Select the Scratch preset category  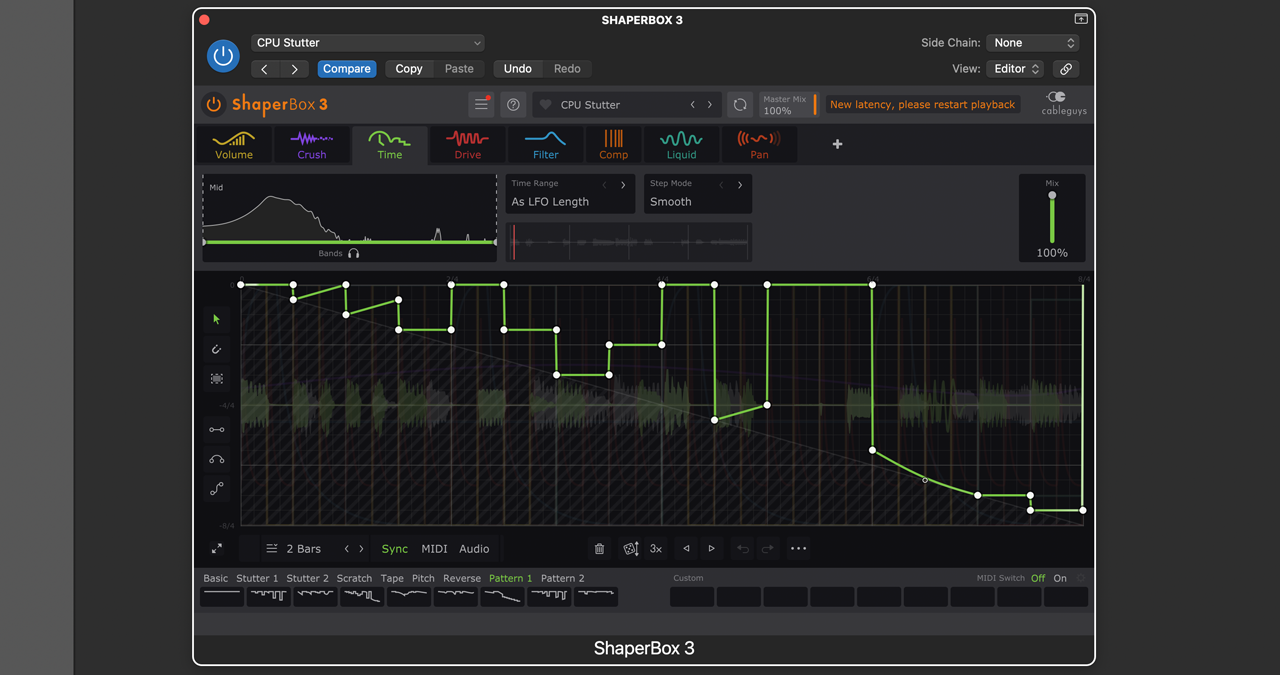click(354, 578)
